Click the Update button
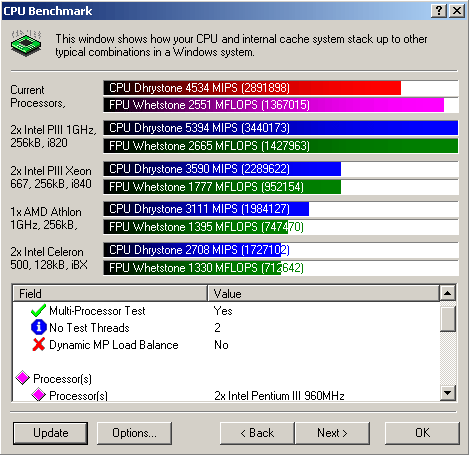Viewport: 469px width, 455px height. [x=51, y=433]
